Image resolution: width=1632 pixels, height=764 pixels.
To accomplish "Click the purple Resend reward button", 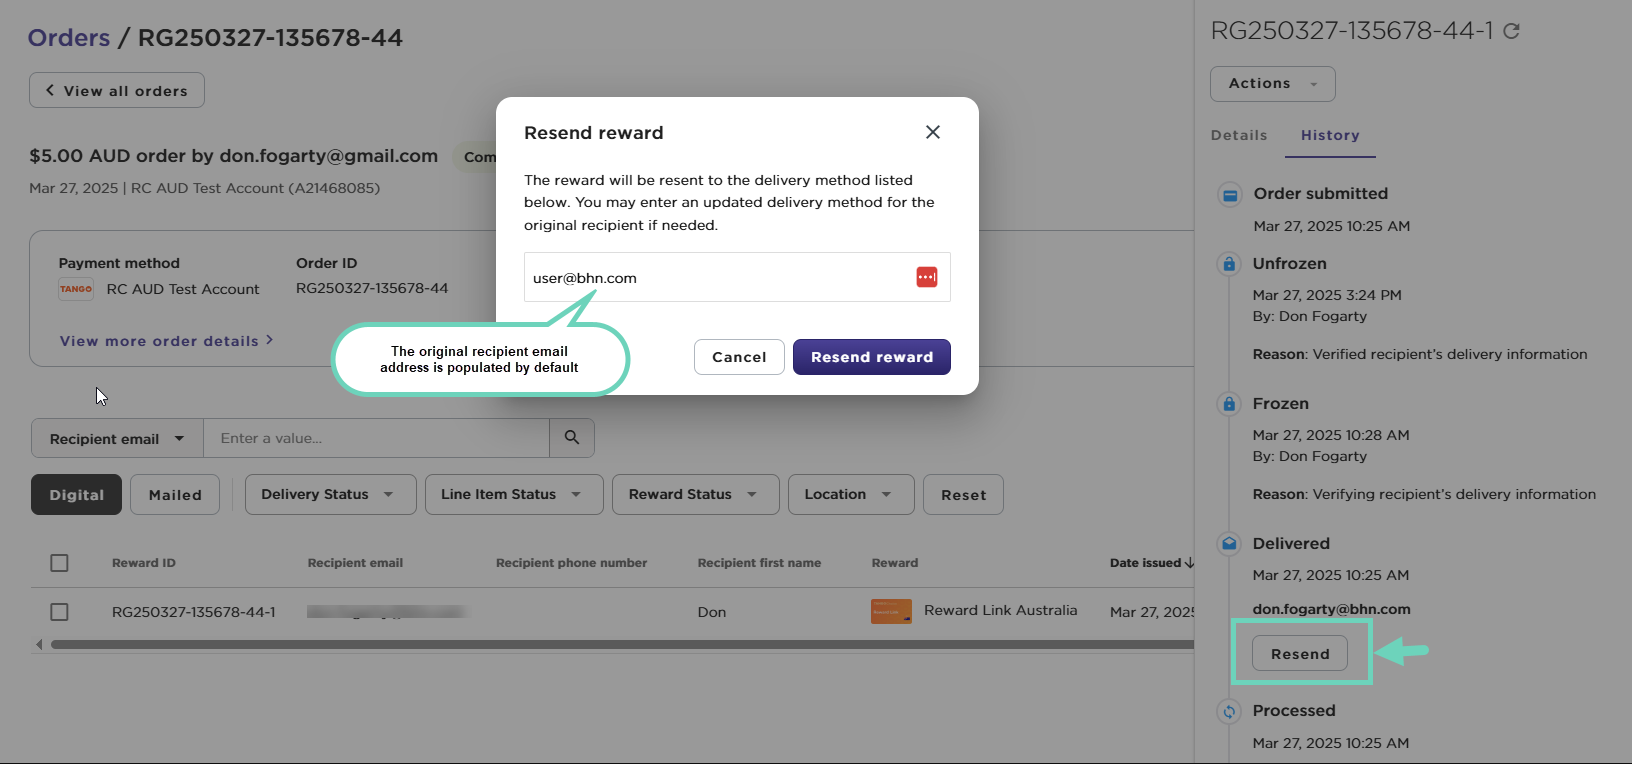I will pos(871,357).
